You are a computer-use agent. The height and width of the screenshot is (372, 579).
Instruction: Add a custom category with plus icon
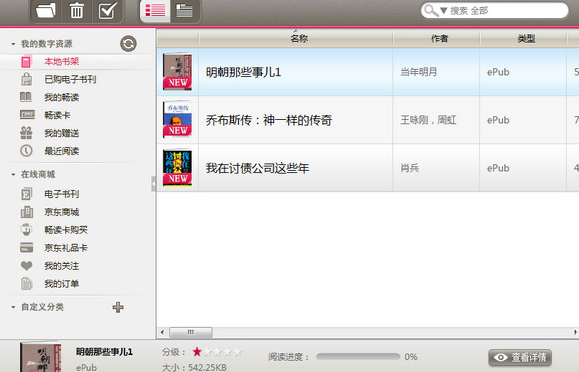pos(118,307)
